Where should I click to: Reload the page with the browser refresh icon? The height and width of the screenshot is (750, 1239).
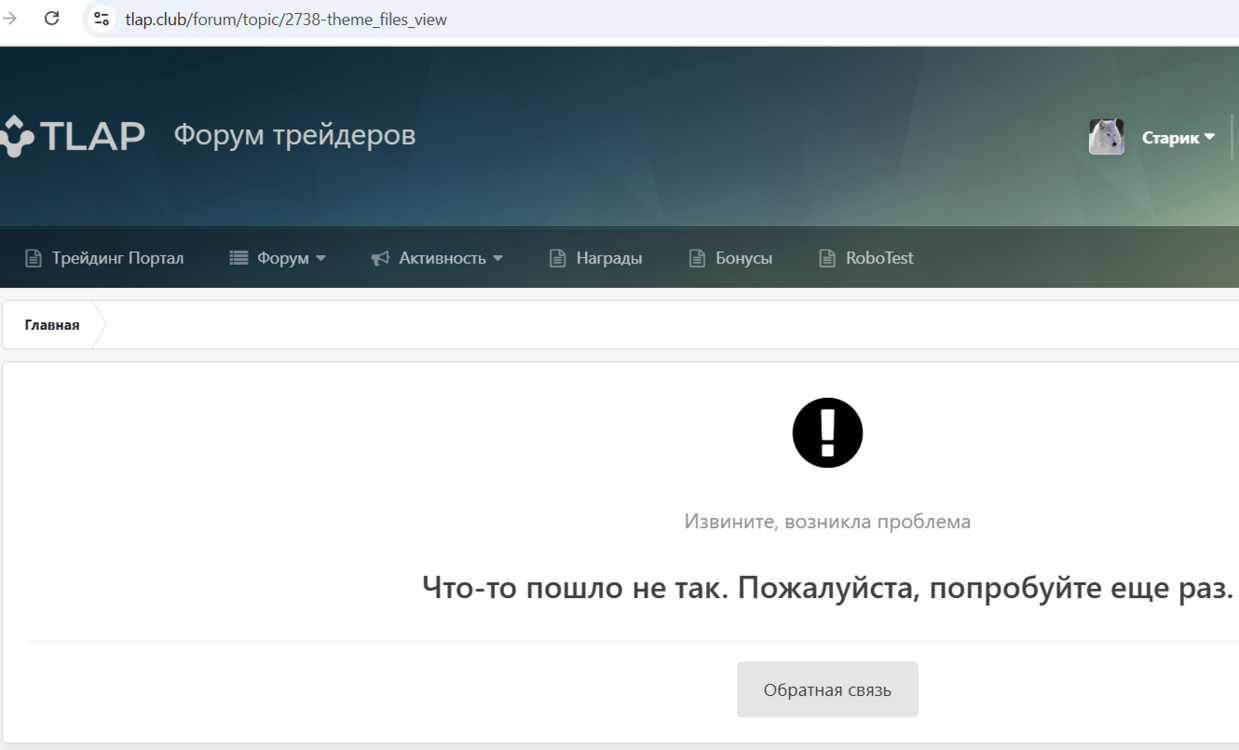[x=52, y=18]
